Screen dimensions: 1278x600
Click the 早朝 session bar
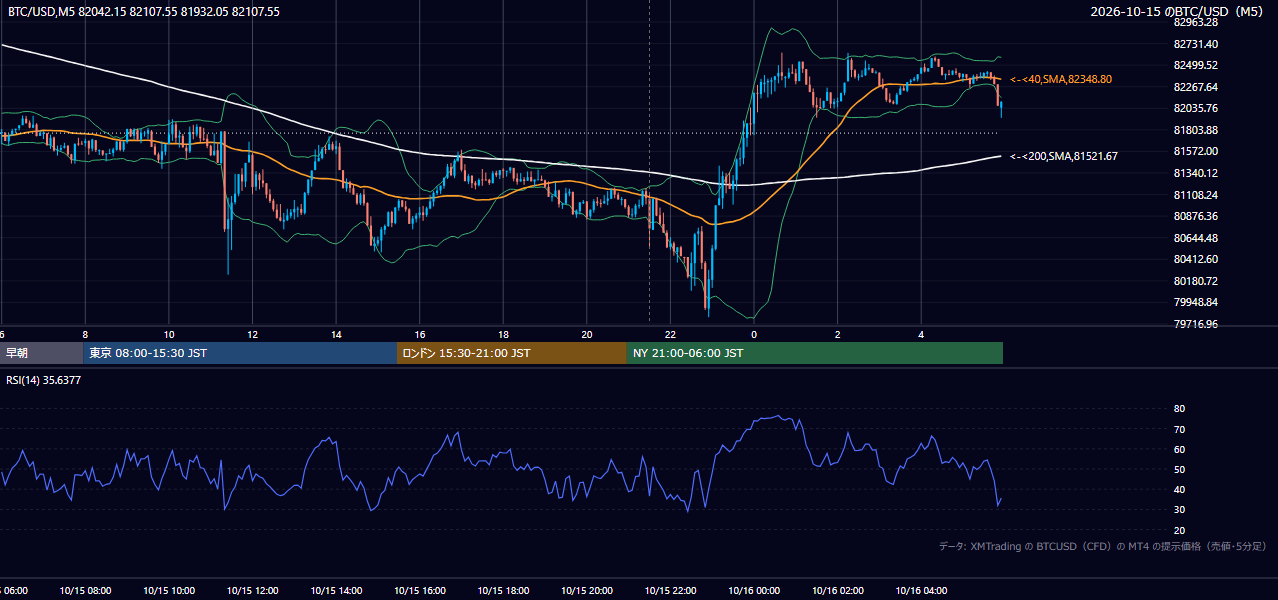41,353
